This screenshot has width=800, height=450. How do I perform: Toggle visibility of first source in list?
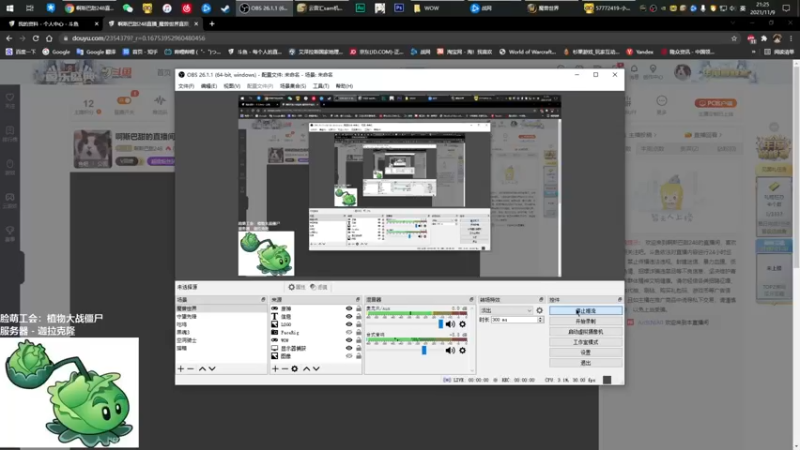click(x=349, y=309)
